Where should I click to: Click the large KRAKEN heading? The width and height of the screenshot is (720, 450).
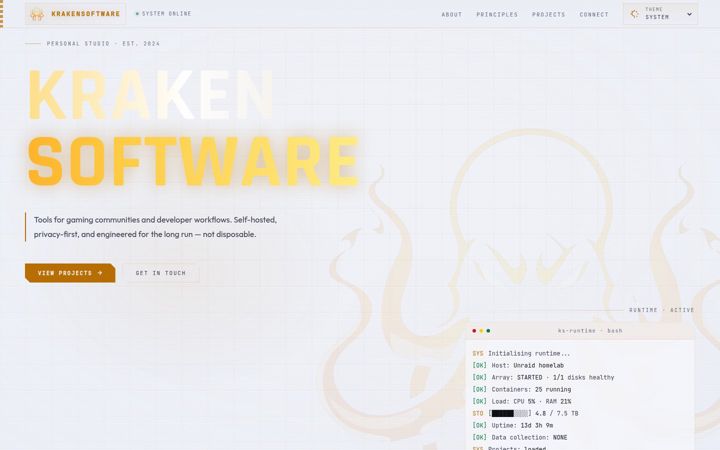[151, 95]
